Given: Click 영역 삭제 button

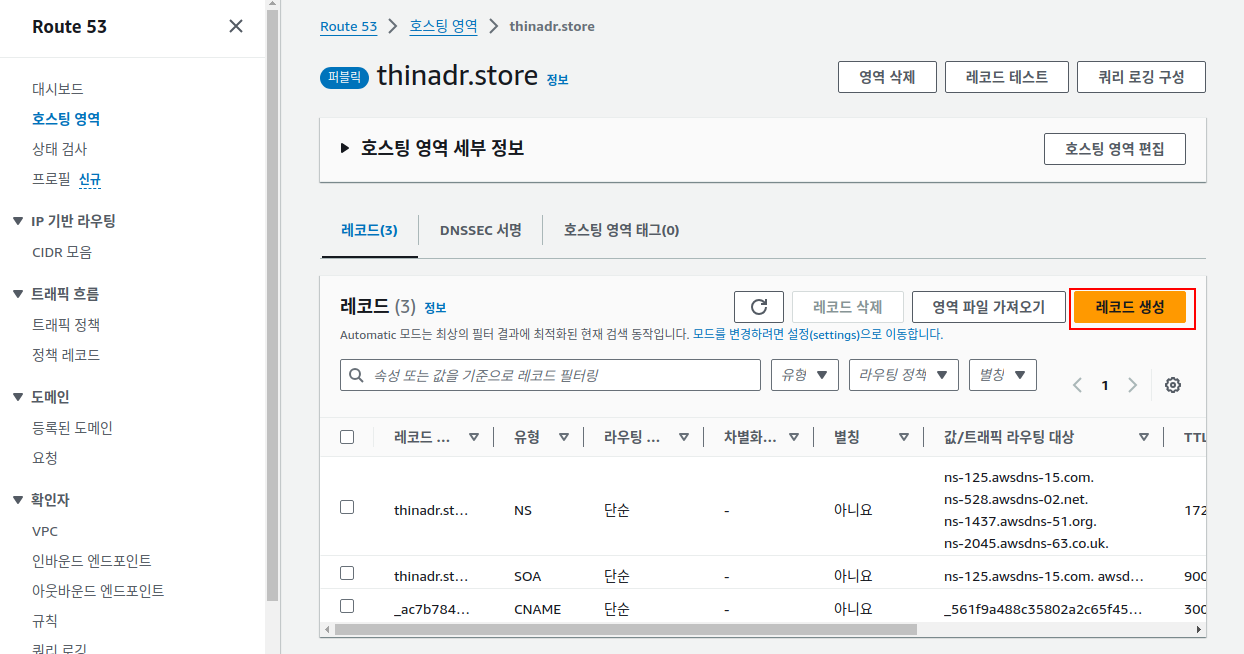Looking at the screenshot, I should [x=887, y=77].
